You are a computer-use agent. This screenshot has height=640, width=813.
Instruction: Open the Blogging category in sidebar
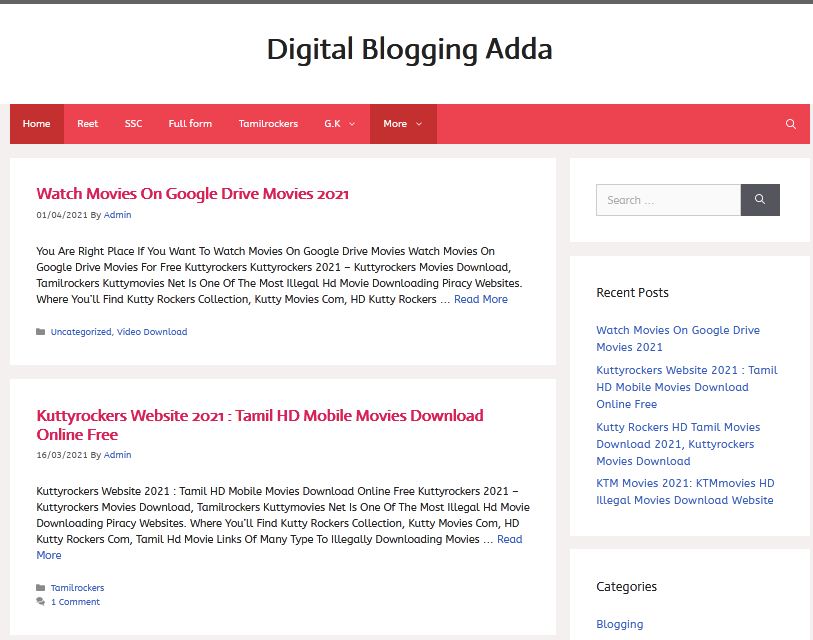coord(620,624)
